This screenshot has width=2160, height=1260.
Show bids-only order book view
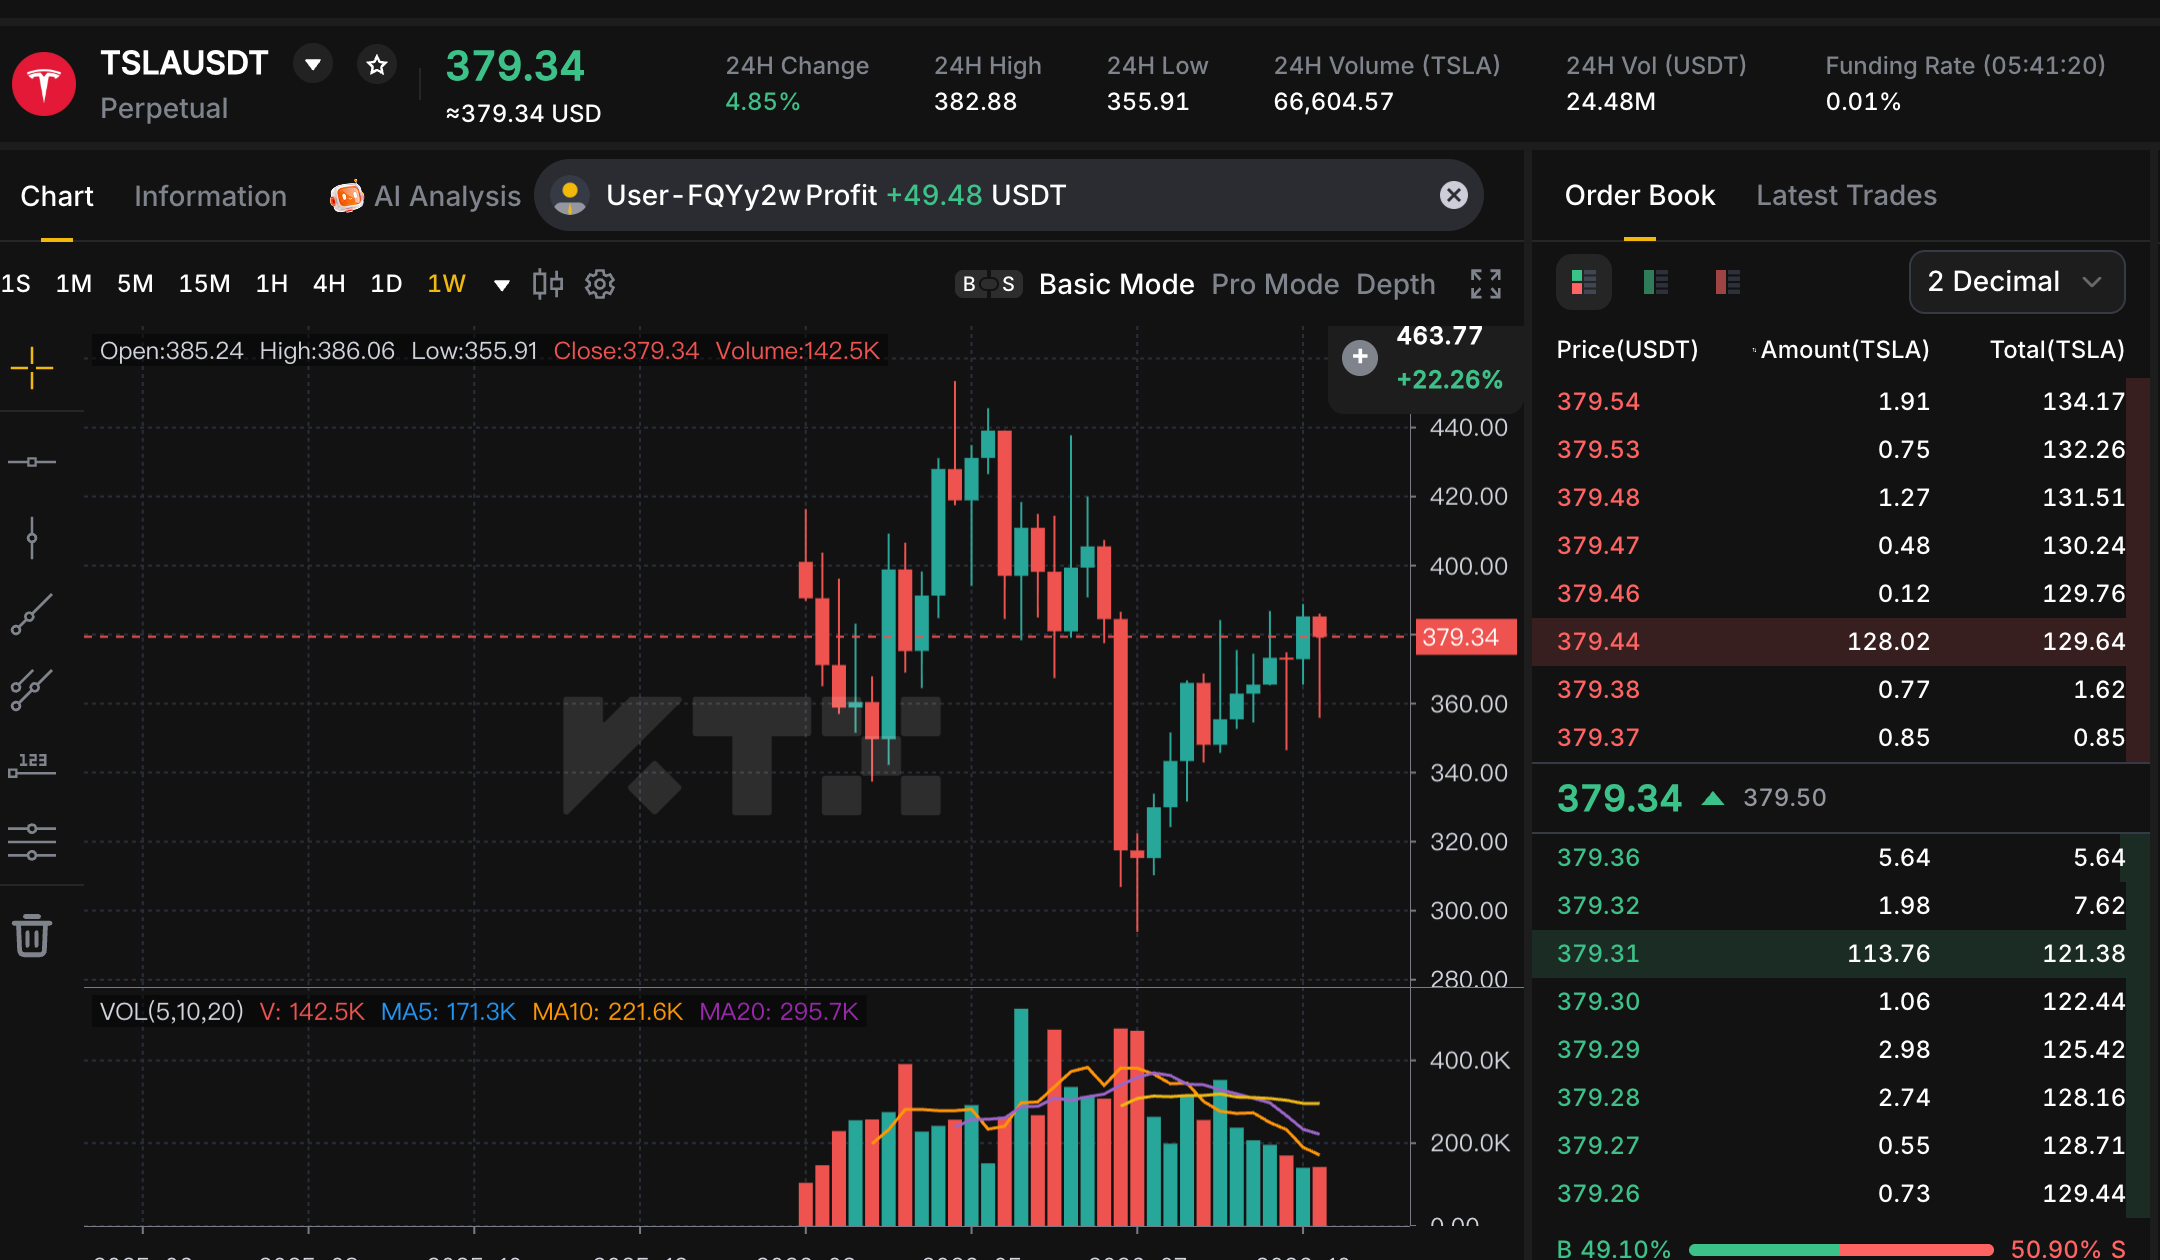(x=1656, y=282)
